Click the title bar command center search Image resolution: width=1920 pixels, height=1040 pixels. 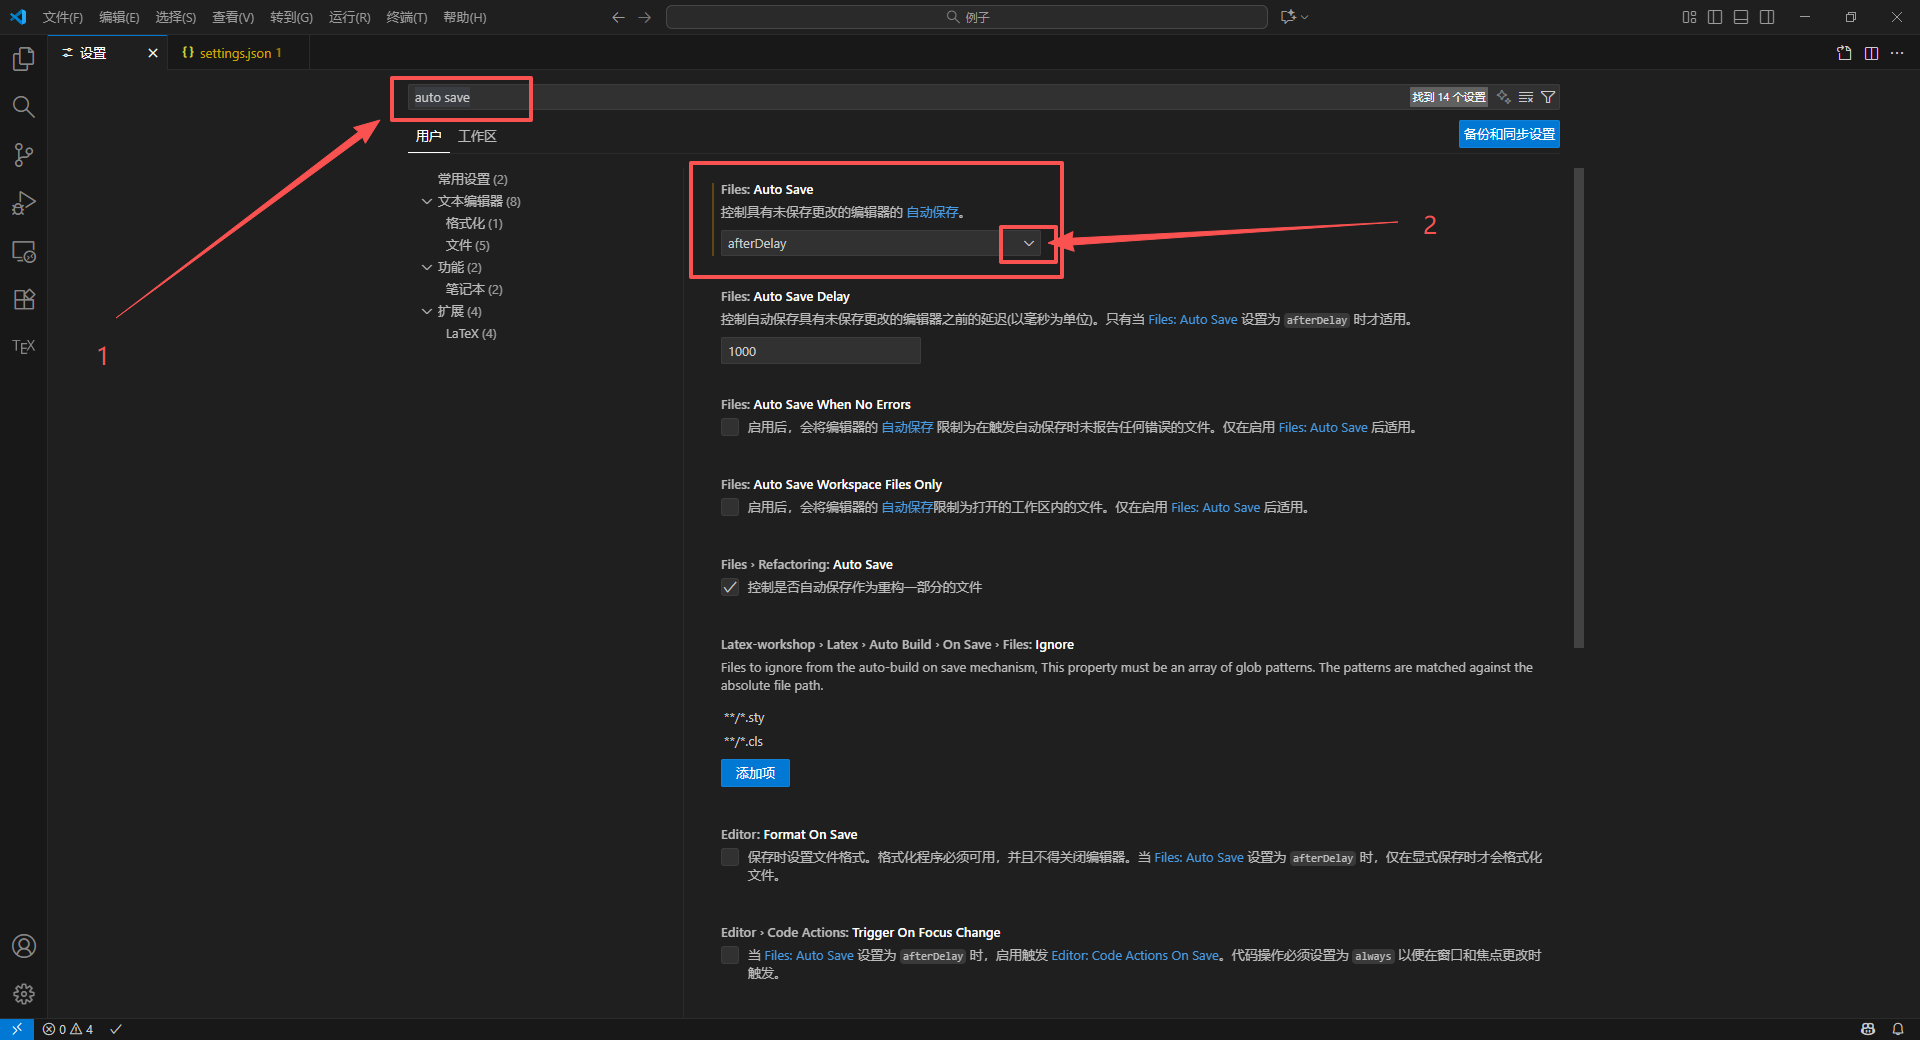coord(966,17)
